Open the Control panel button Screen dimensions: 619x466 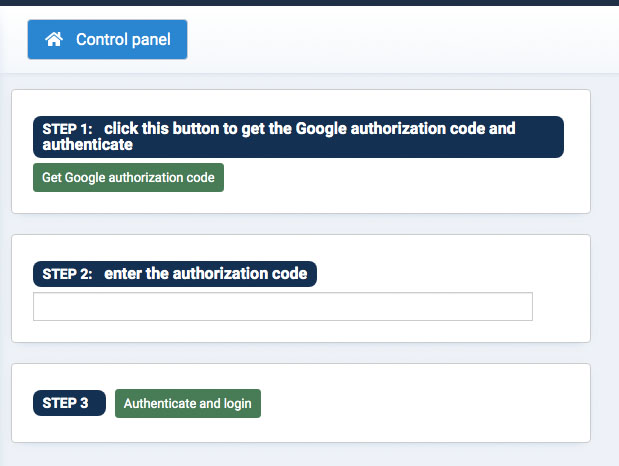(x=107, y=40)
